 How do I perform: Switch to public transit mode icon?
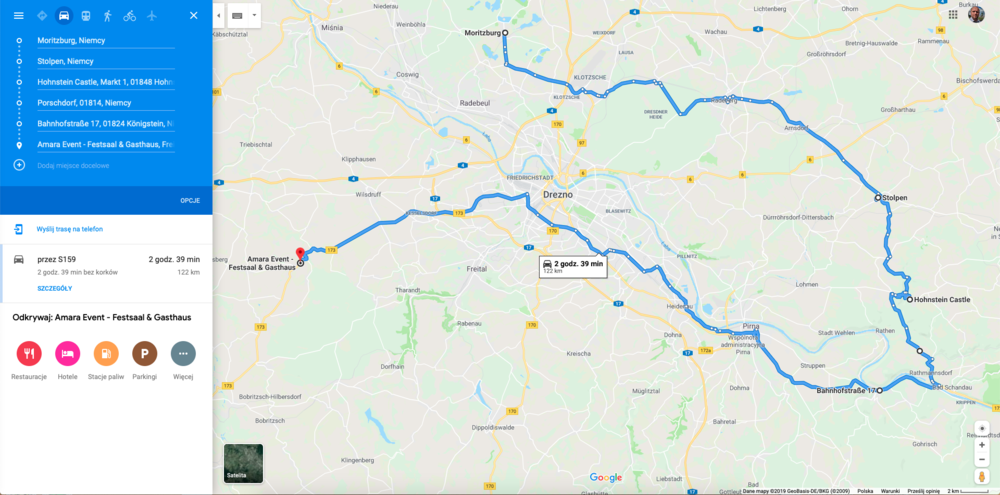pos(85,15)
